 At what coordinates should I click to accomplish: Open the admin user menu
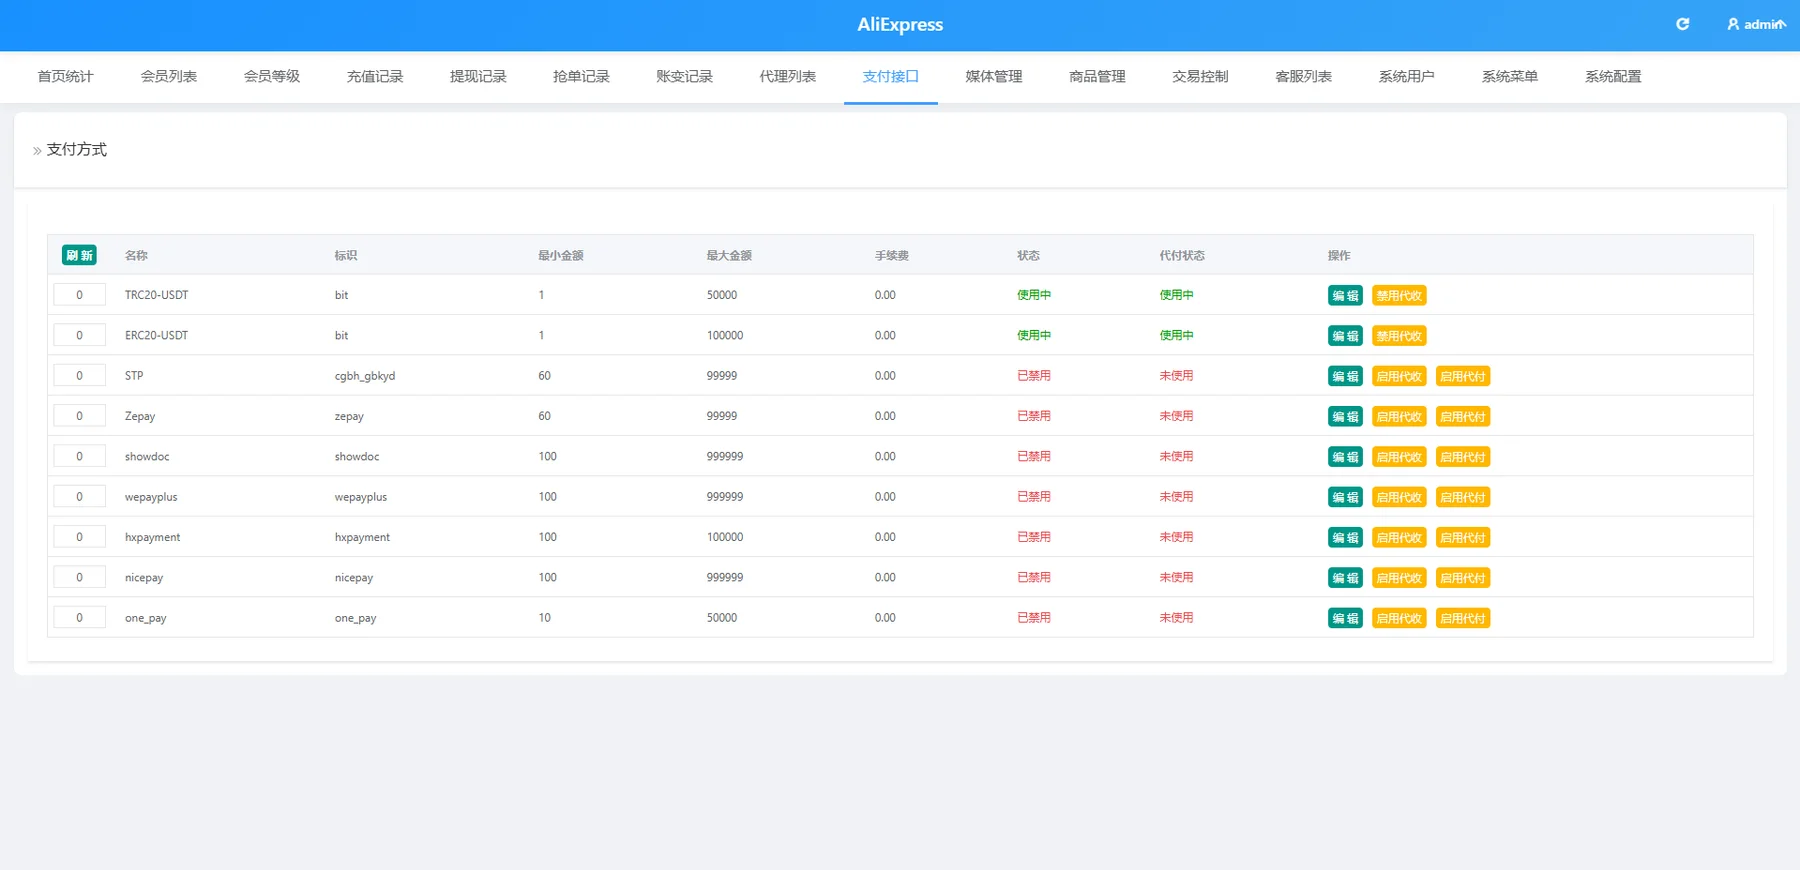click(1757, 24)
